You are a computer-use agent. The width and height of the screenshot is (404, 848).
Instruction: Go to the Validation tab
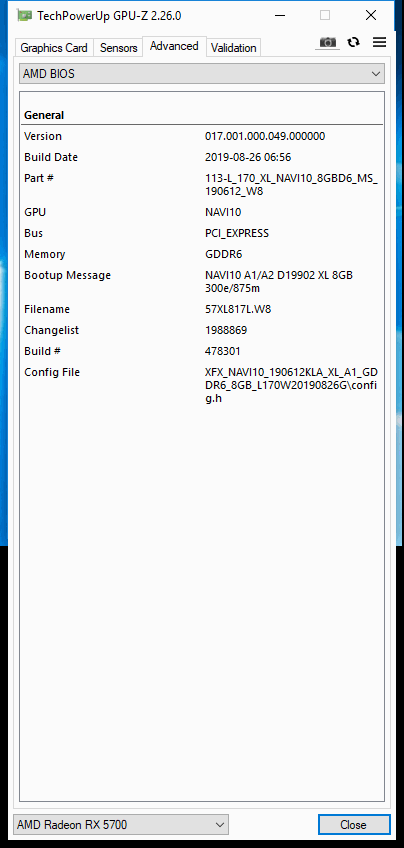coord(234,48)
